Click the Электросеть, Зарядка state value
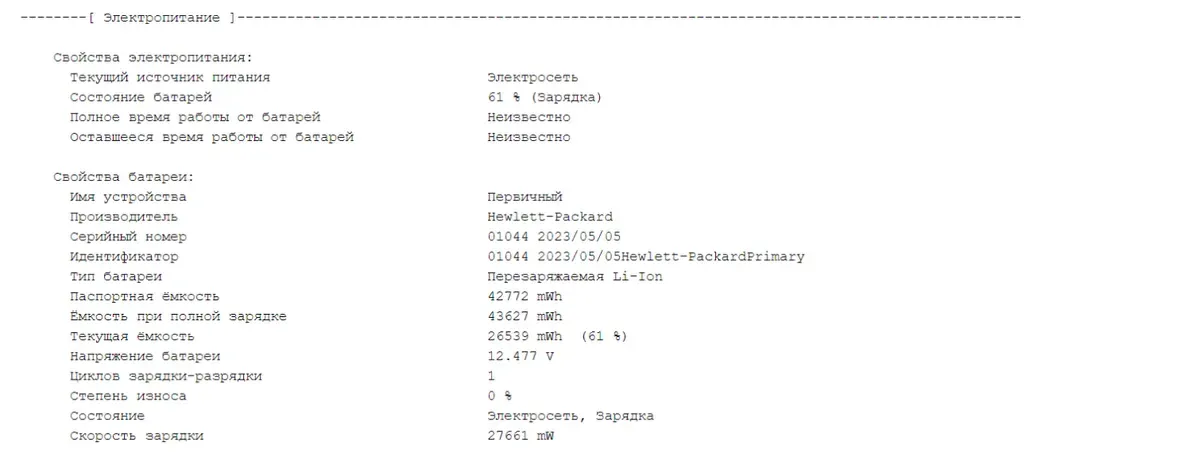1200x470 pixels. point(570,416)
